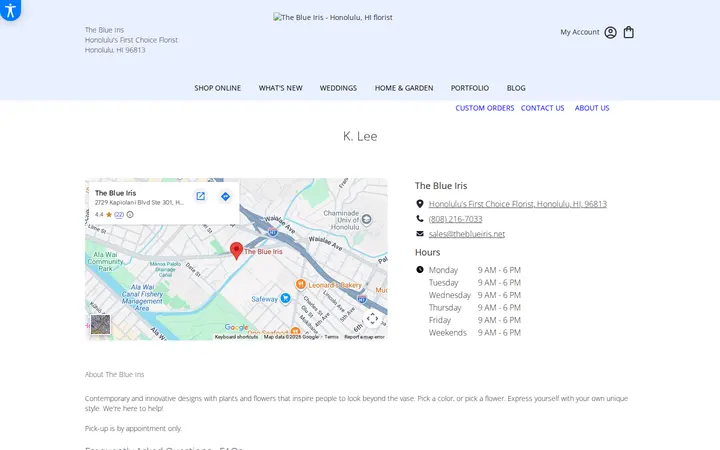Click the map camera controls button
The height and width of the screenshot is (450, 720).
coord(372,318)
